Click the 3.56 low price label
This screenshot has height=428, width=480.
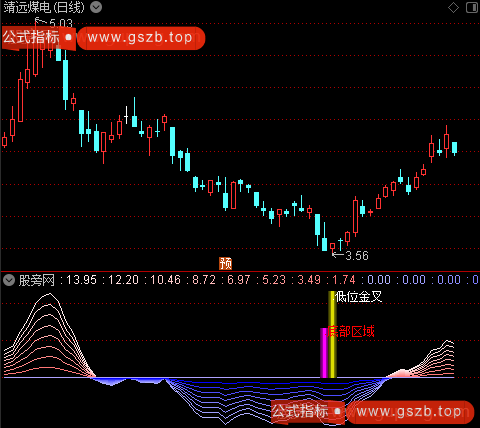click(357, 256)
